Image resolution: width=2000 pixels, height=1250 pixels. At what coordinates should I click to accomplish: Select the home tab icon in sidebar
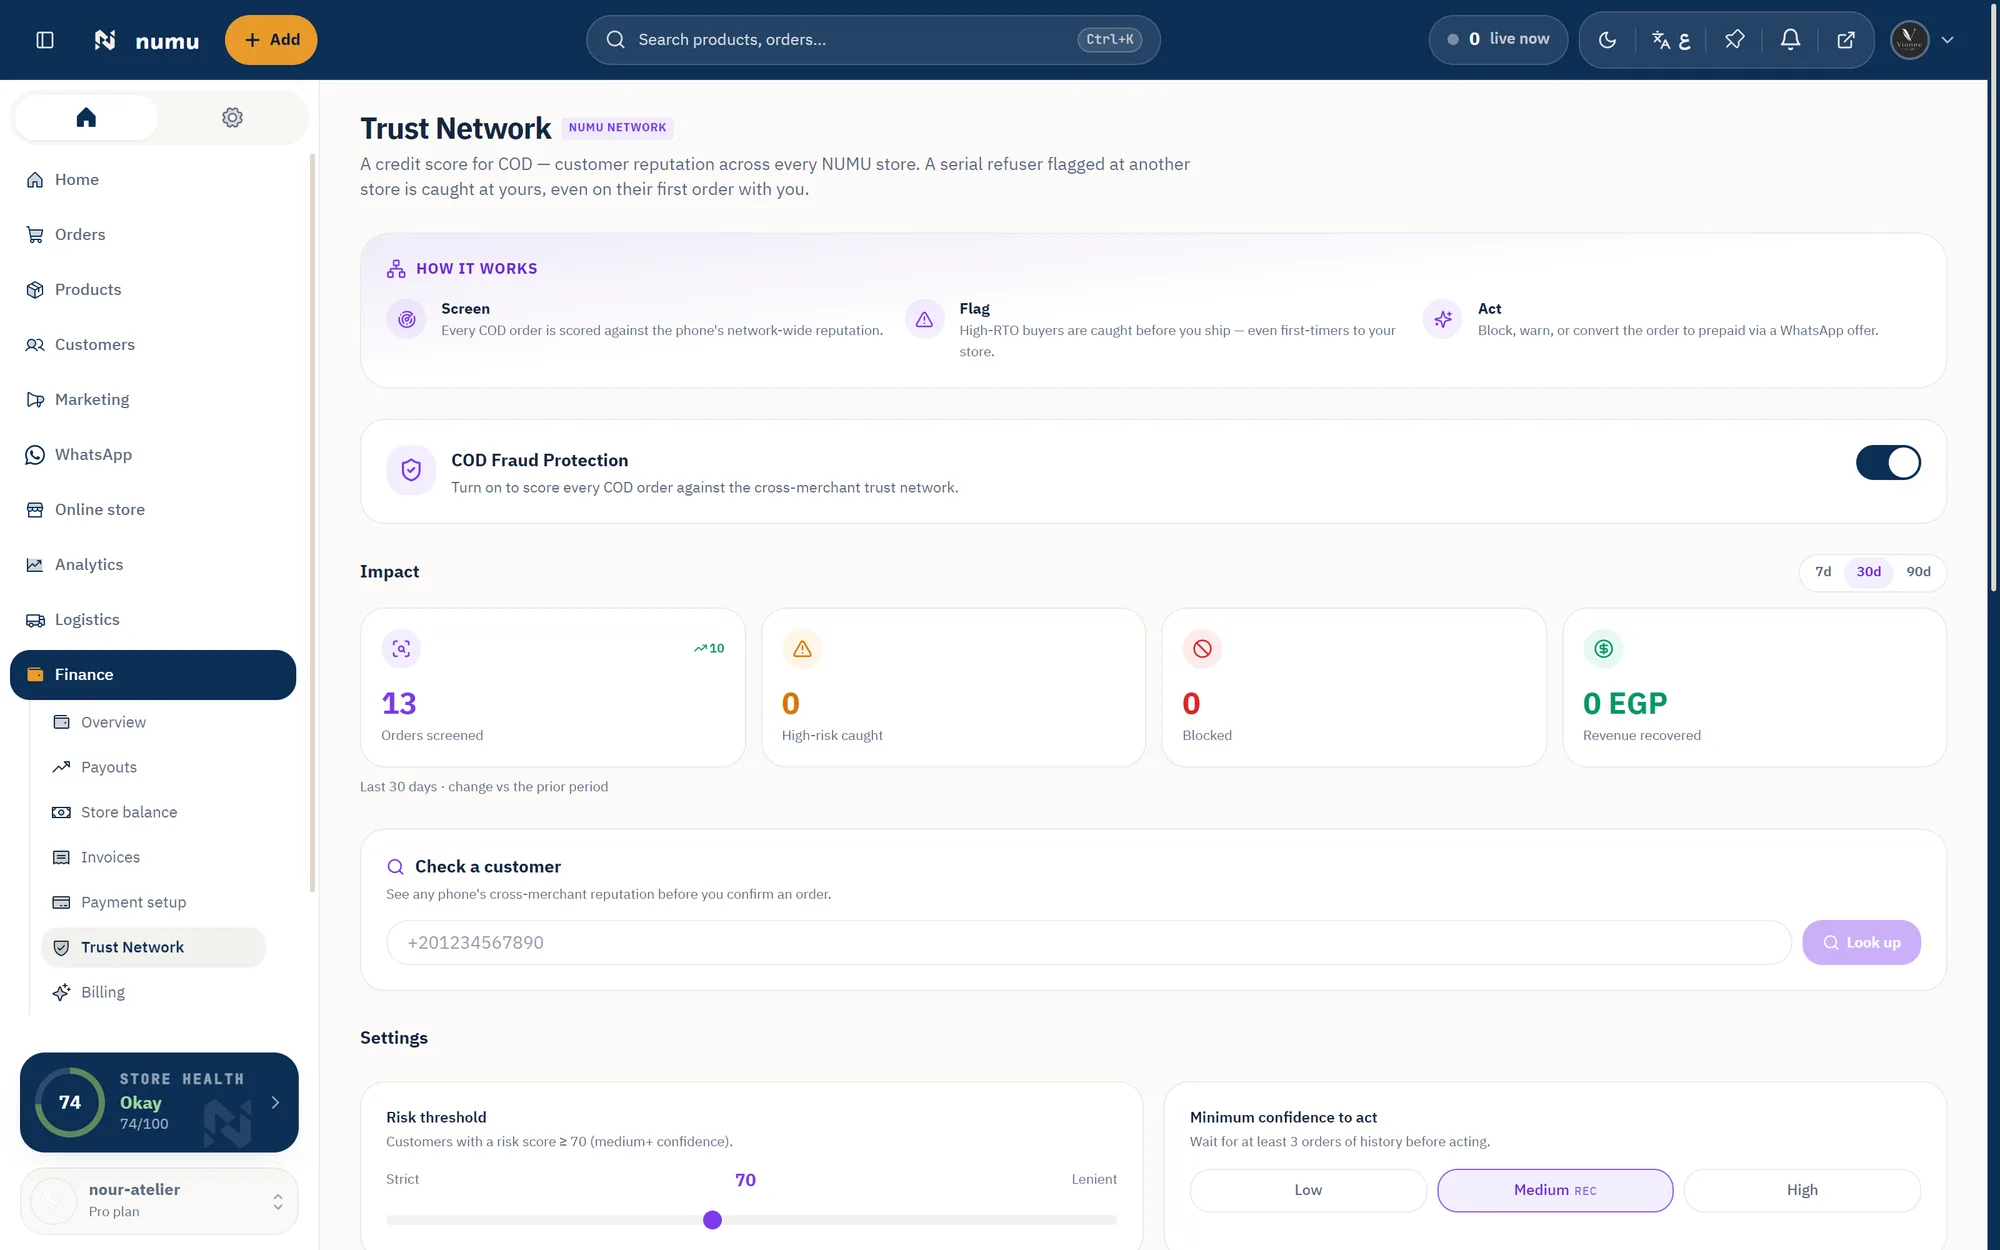pos(86,117)
